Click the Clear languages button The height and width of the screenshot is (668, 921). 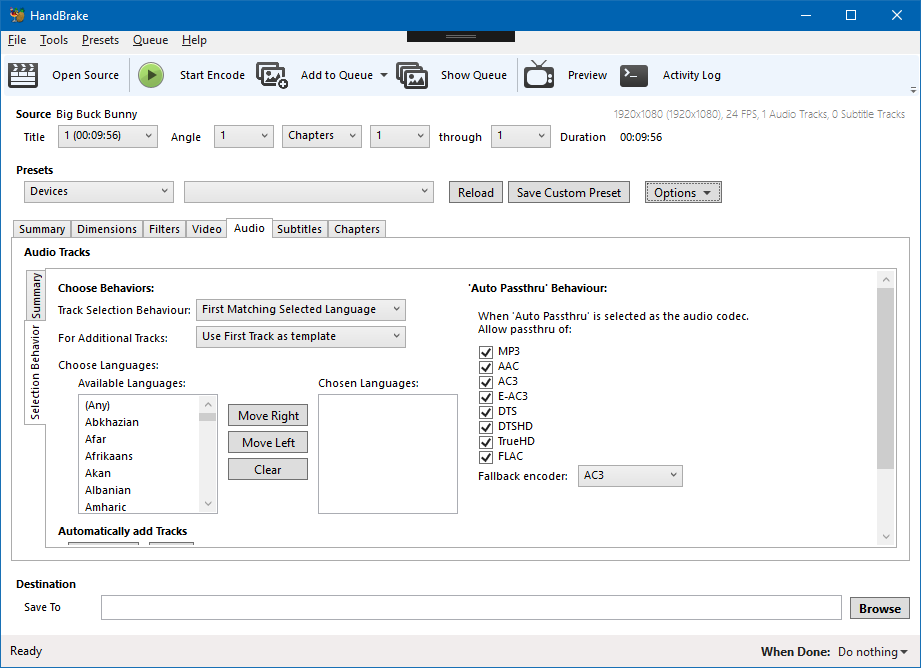[268, 470]
